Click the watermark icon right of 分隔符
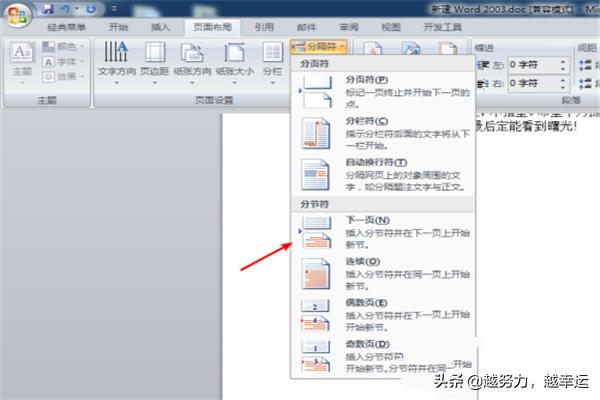The image size is (600, 400). (x=373, y=49)
